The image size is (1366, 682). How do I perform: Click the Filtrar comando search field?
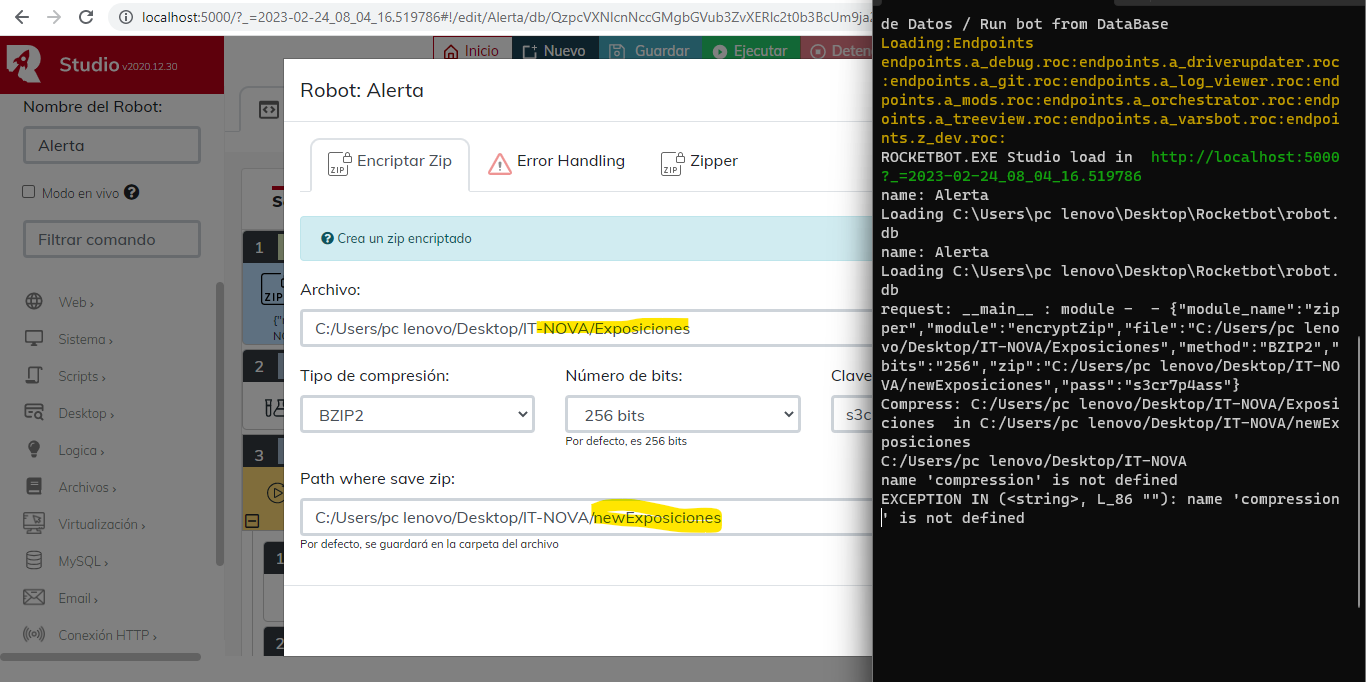[x=111, y=239]
